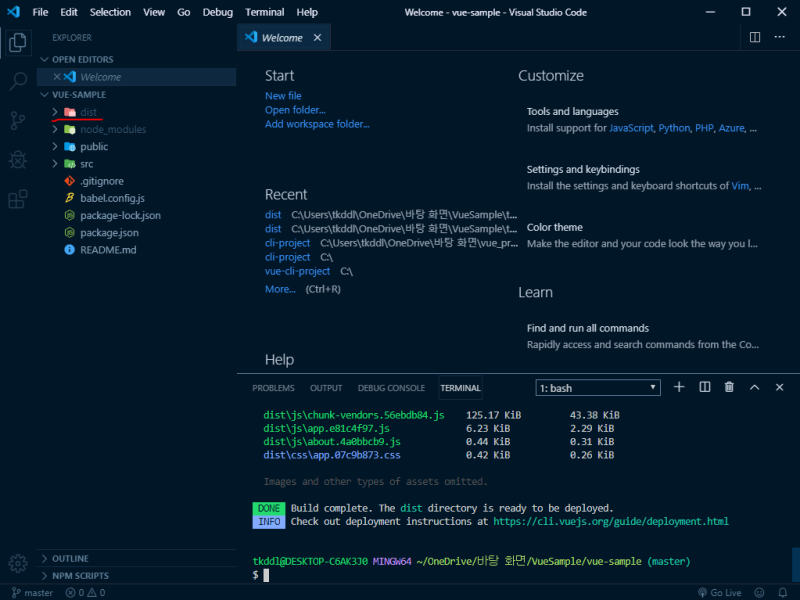This screenshot has height=600, width=800.
Task: Click the Vim keybindings link
Action: tap(740, 186)
